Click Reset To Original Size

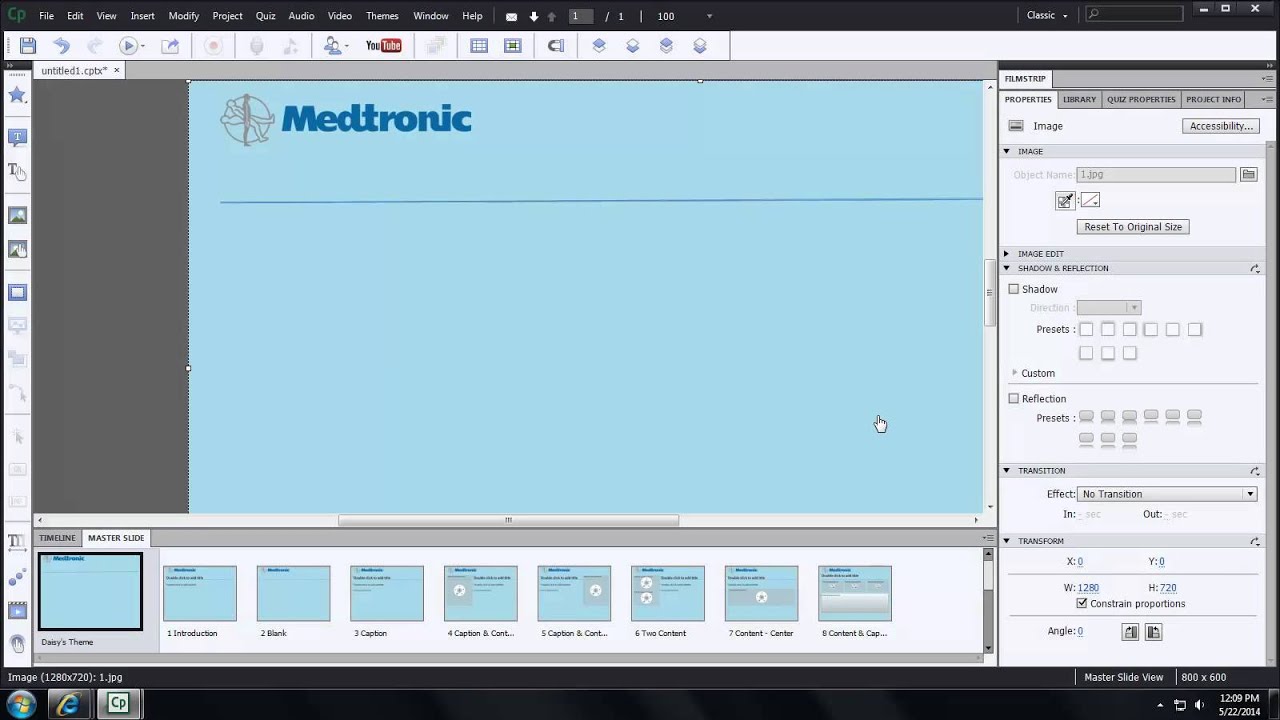click(x=1133, y=227)
